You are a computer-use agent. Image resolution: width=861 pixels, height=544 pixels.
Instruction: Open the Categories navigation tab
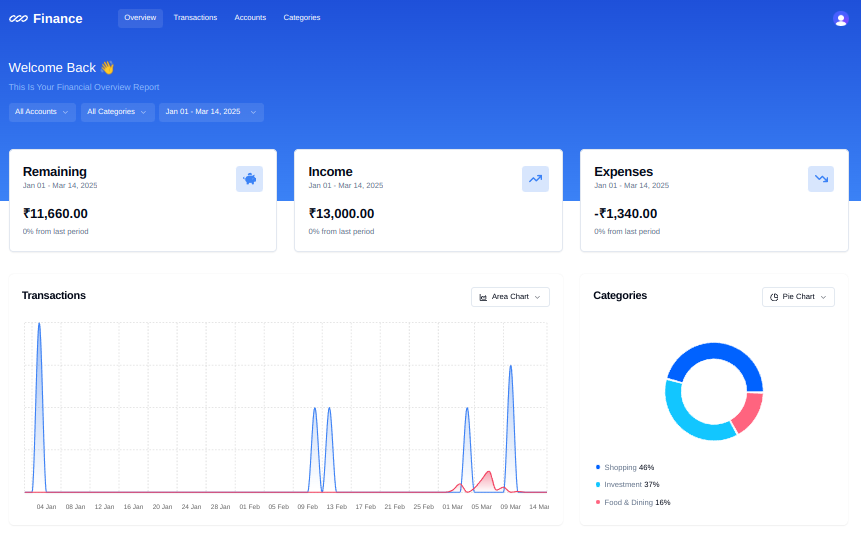302,18
